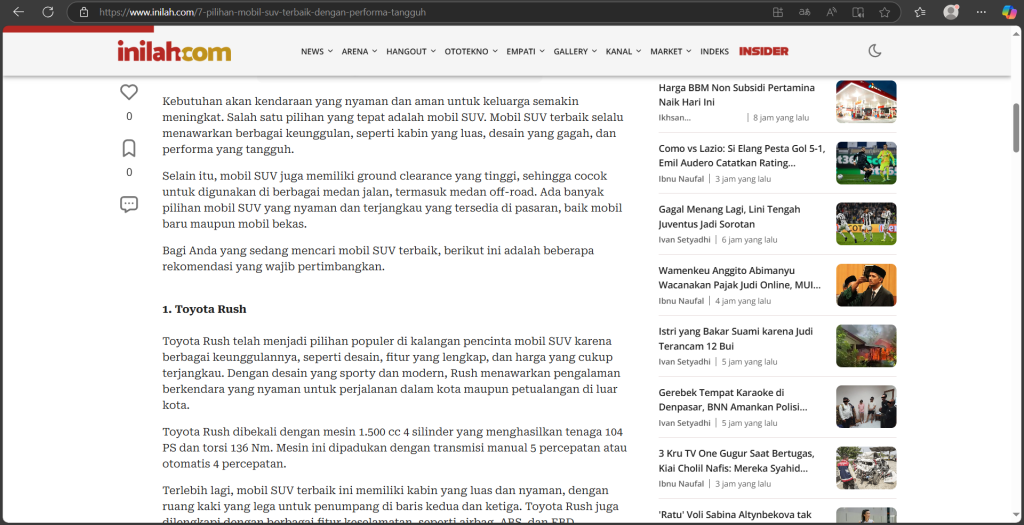The width and height of the screenshot is (1024, 525).
Task: Click Juventus players thumbnail
Action: pos(866,224)
